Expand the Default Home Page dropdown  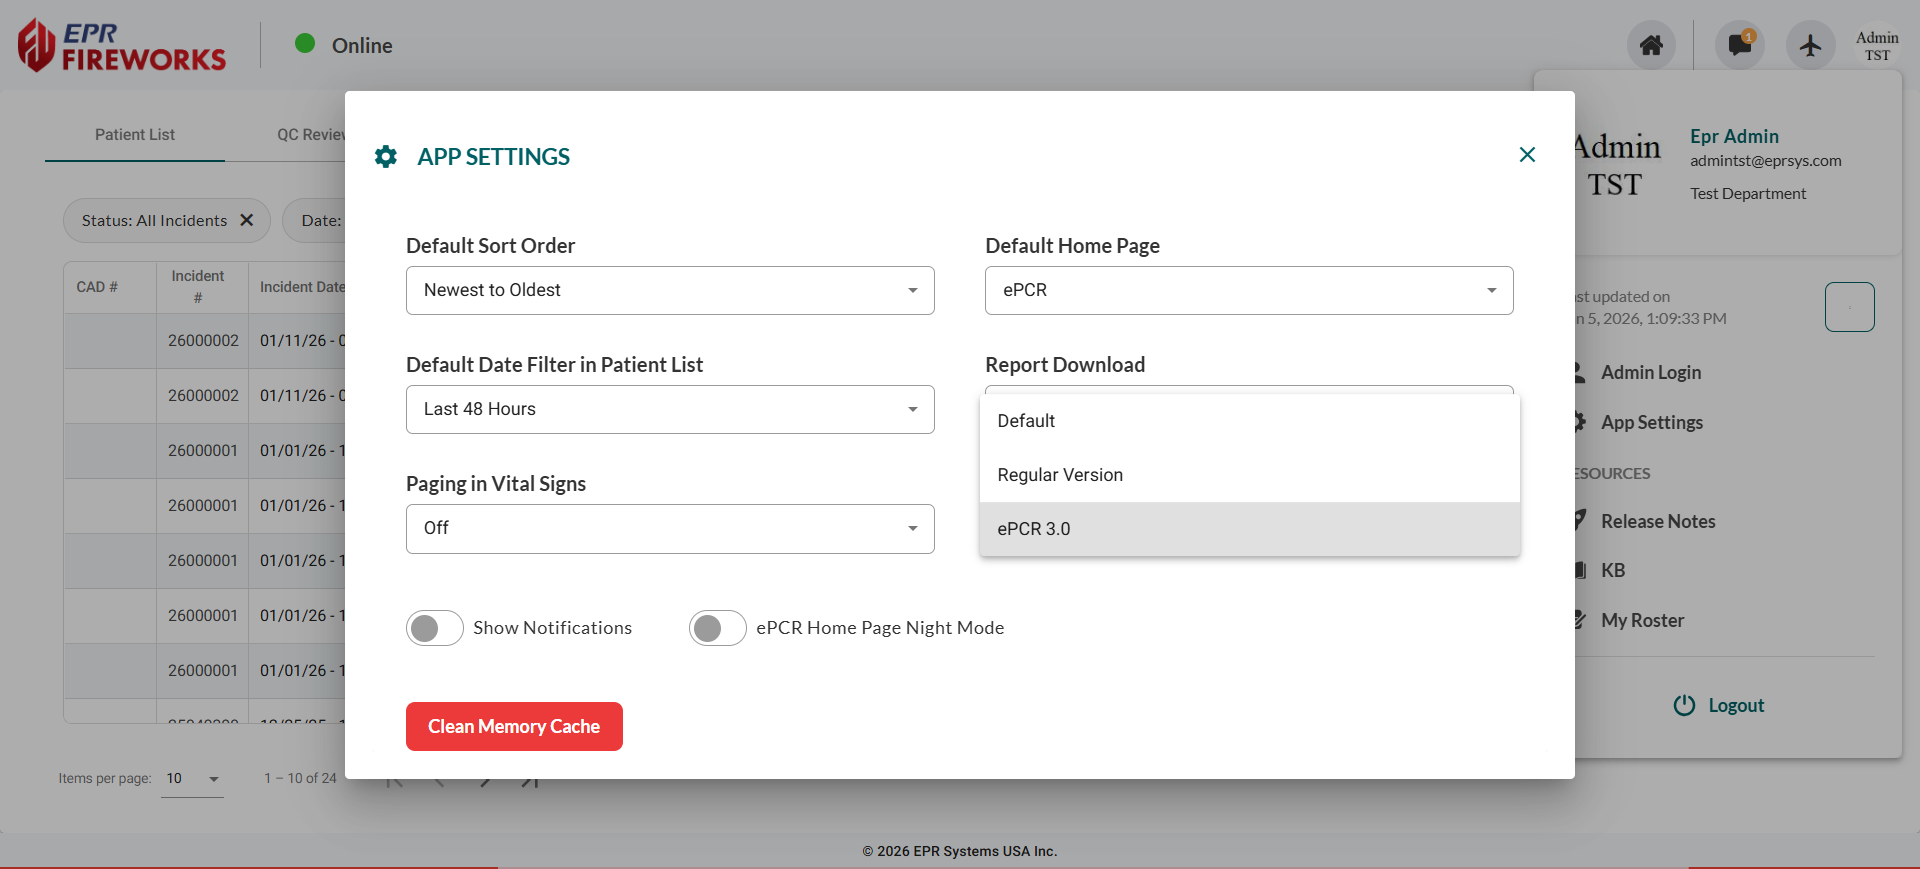click(x=1248, y=290)
